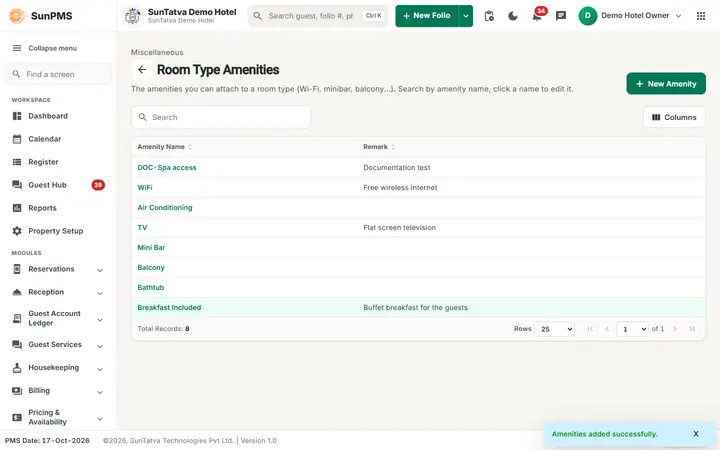Click the global guest search box
Screen dimensions: 720x450
(x=318, y=16)
